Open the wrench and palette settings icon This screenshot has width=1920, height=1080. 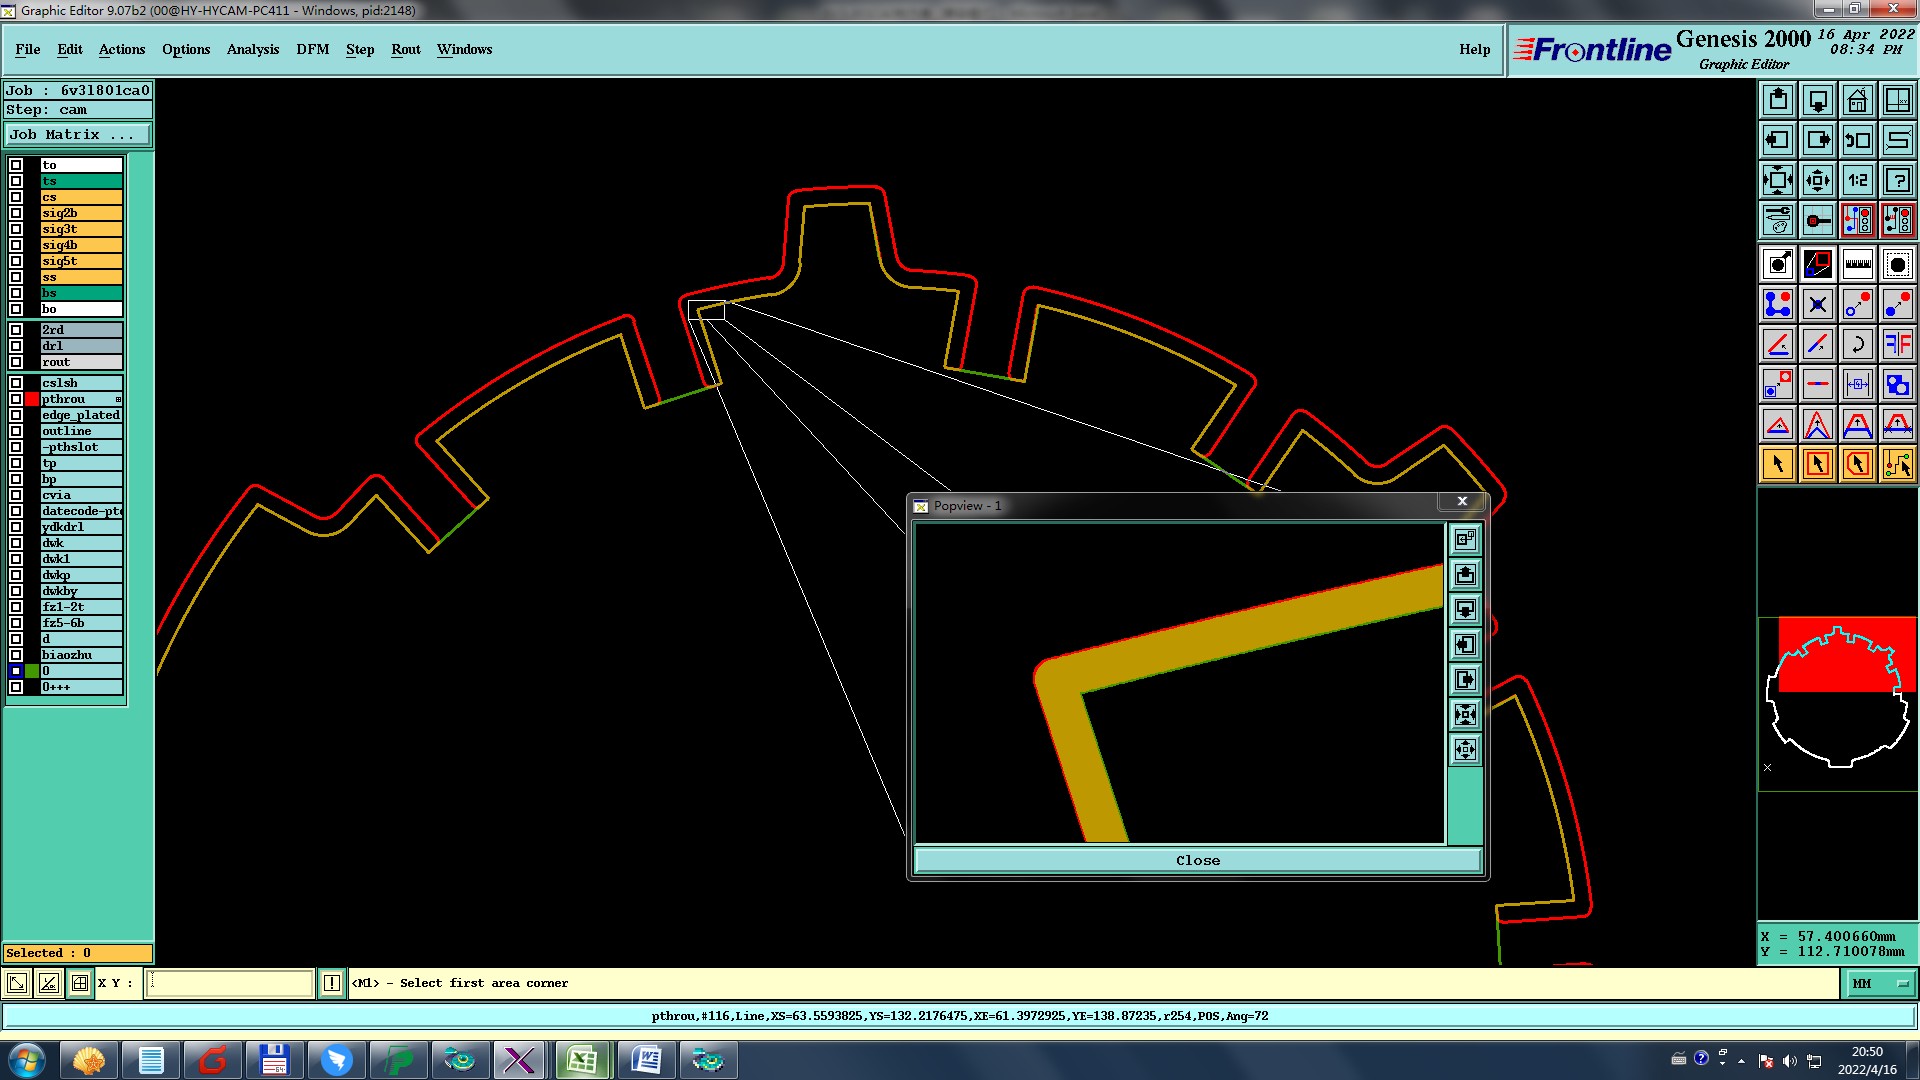tap(1778, 220)
